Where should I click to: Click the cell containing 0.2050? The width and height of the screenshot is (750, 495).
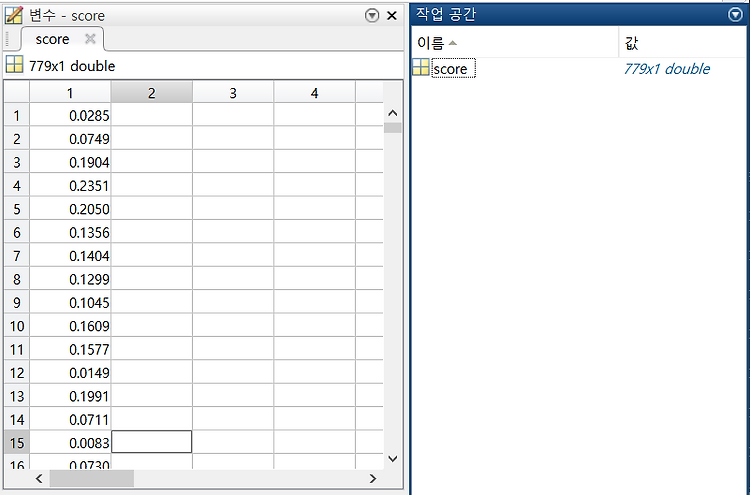pyautogui.click(x=70, y=209)
